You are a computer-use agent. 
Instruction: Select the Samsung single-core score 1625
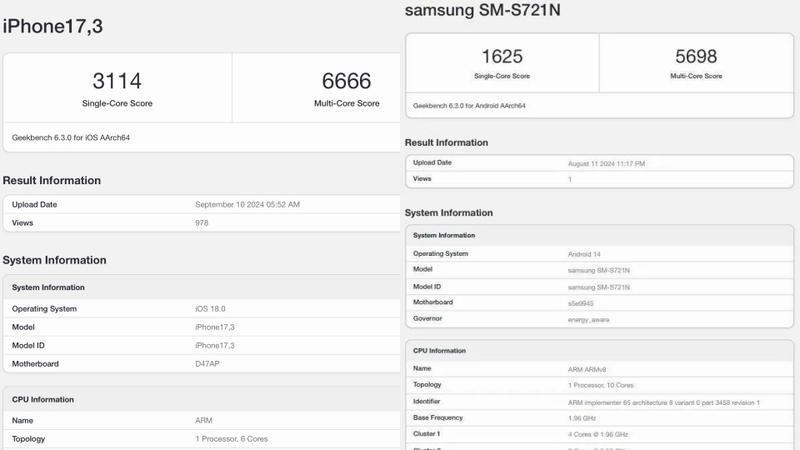[x=502, y=56]
